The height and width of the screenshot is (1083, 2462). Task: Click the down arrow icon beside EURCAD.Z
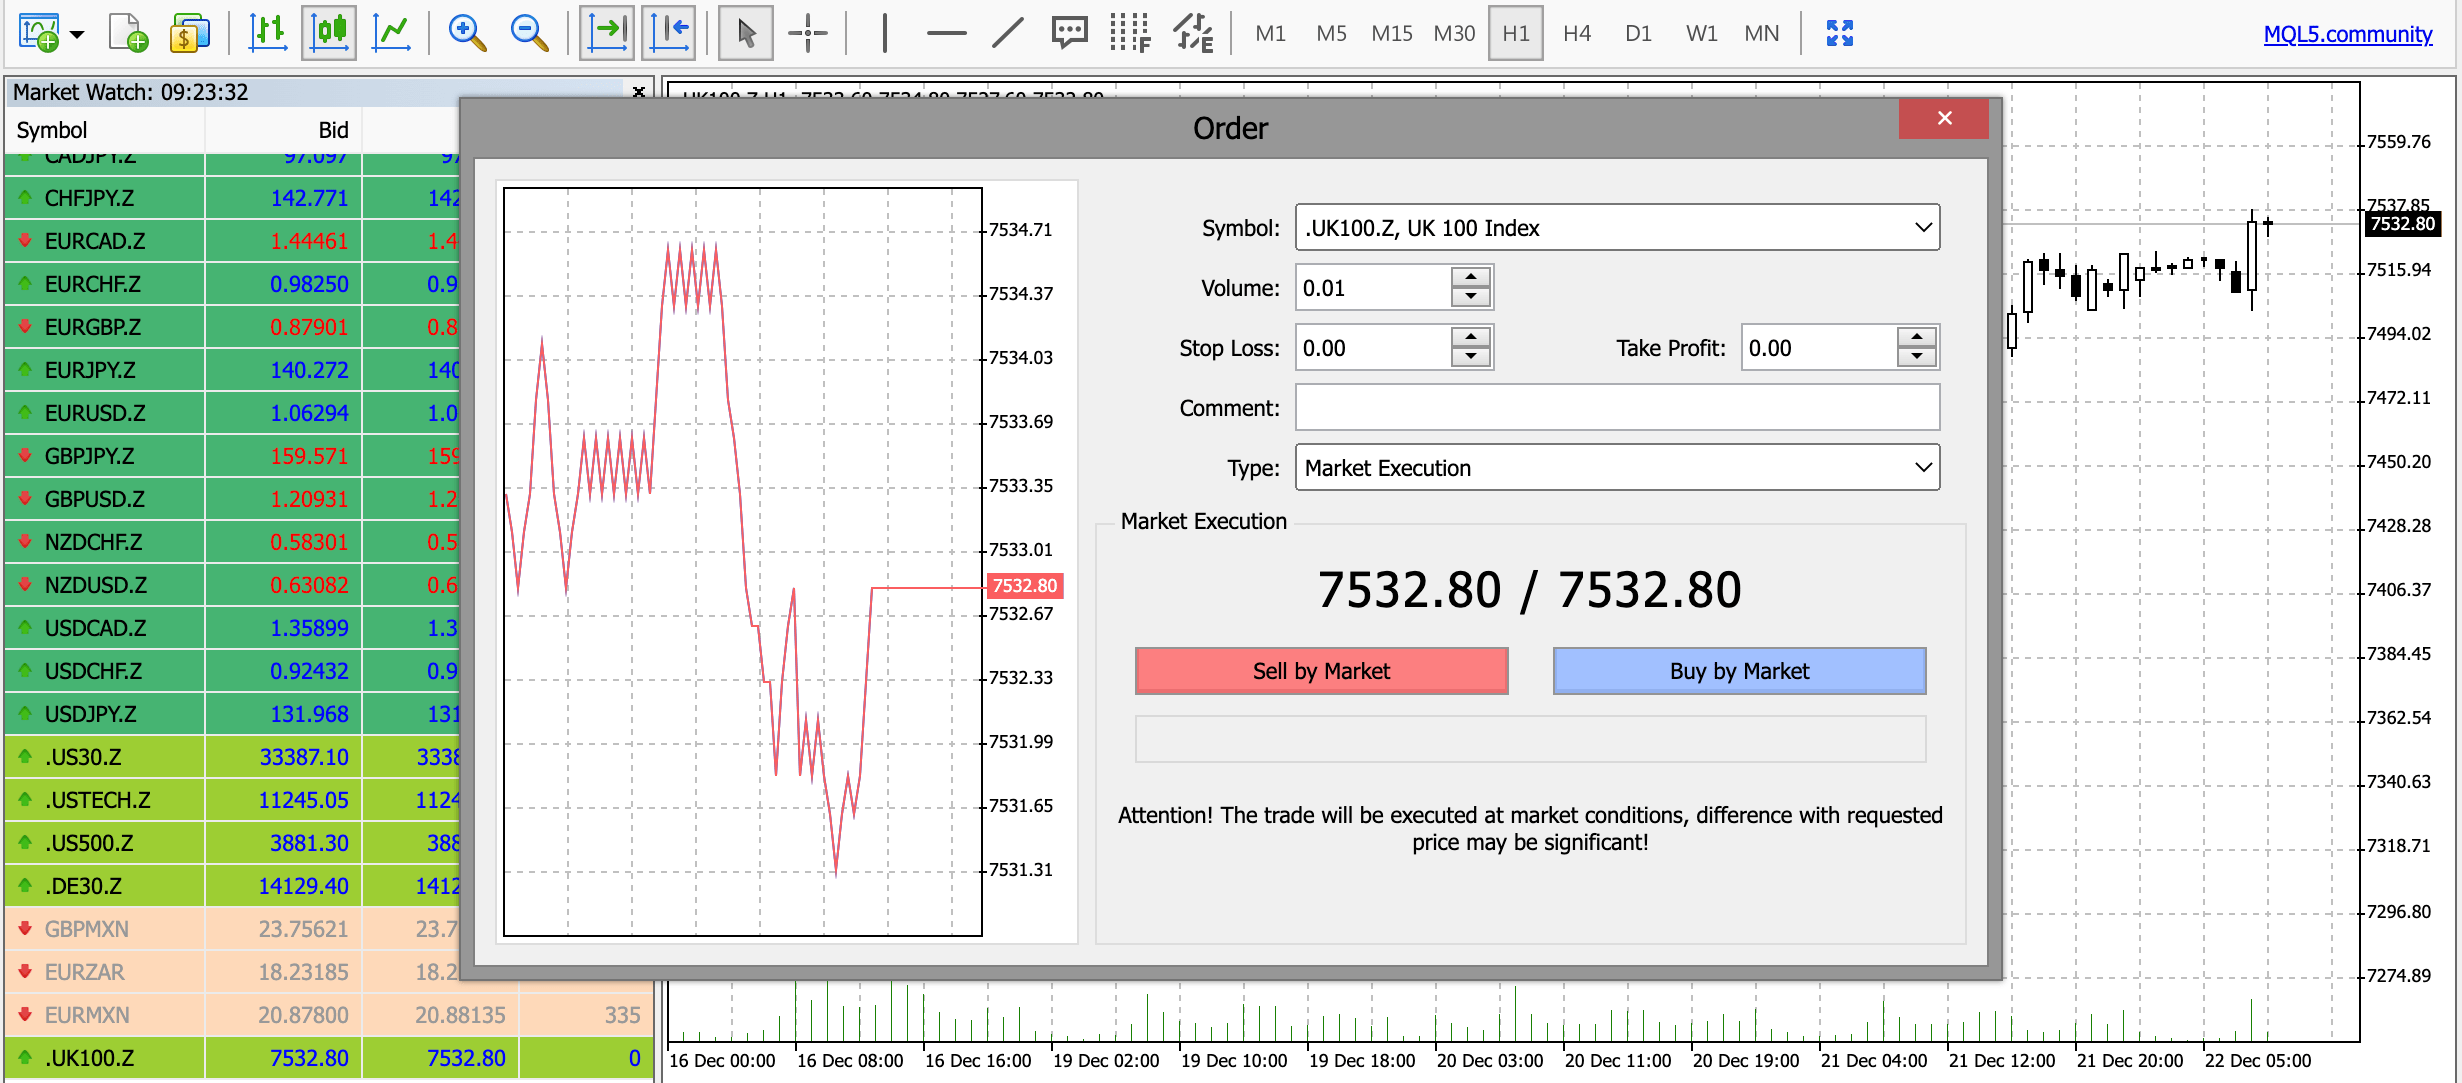point(24,241)
